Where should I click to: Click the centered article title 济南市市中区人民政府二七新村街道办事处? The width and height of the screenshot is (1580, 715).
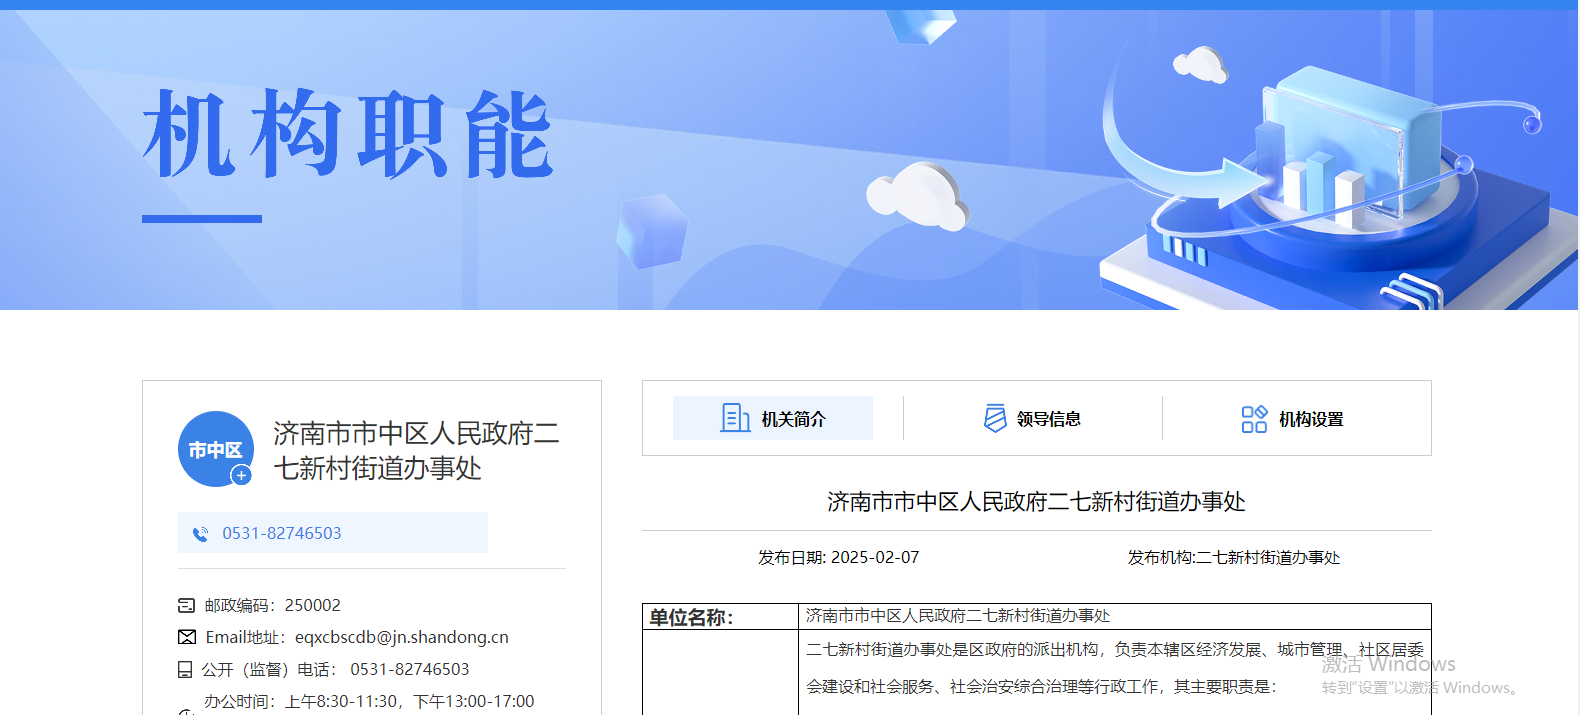1036,501
